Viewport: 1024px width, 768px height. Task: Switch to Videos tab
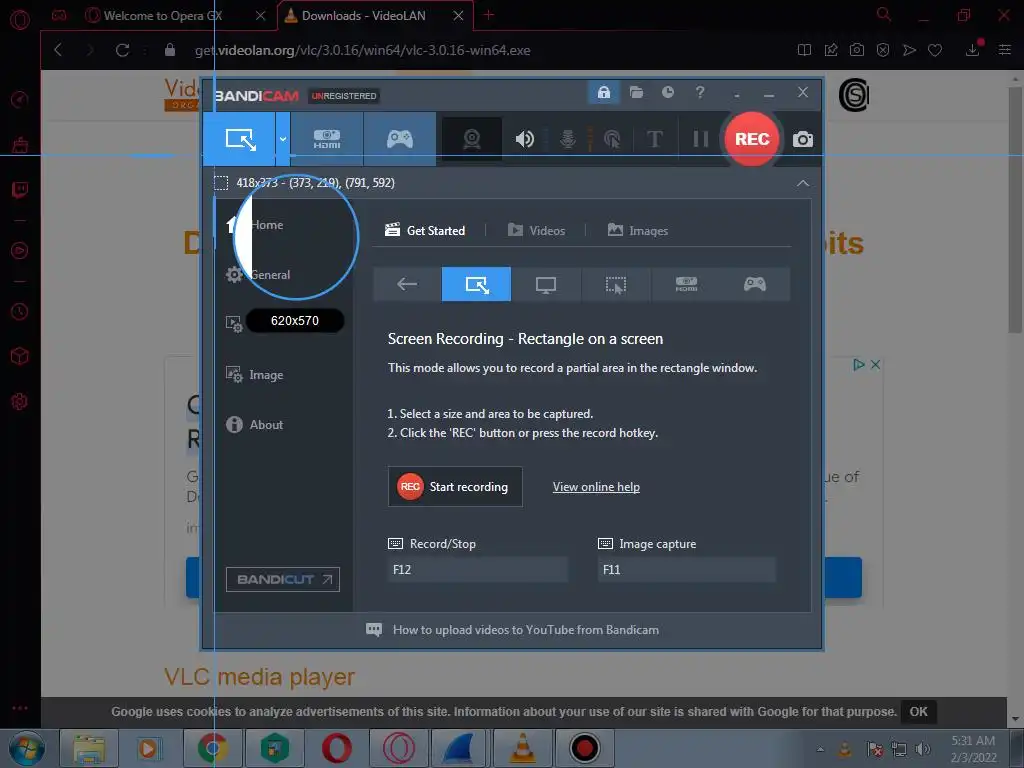[x=537, y=231]
